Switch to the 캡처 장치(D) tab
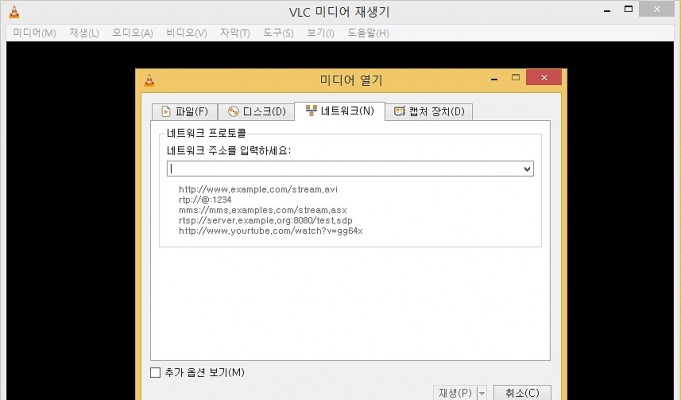 (429, 112)
